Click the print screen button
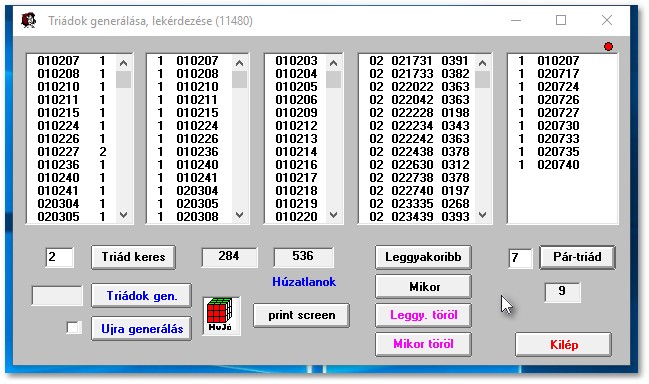Image resolution: width=649 pixels, height=384 pixels. coord(301,315)
